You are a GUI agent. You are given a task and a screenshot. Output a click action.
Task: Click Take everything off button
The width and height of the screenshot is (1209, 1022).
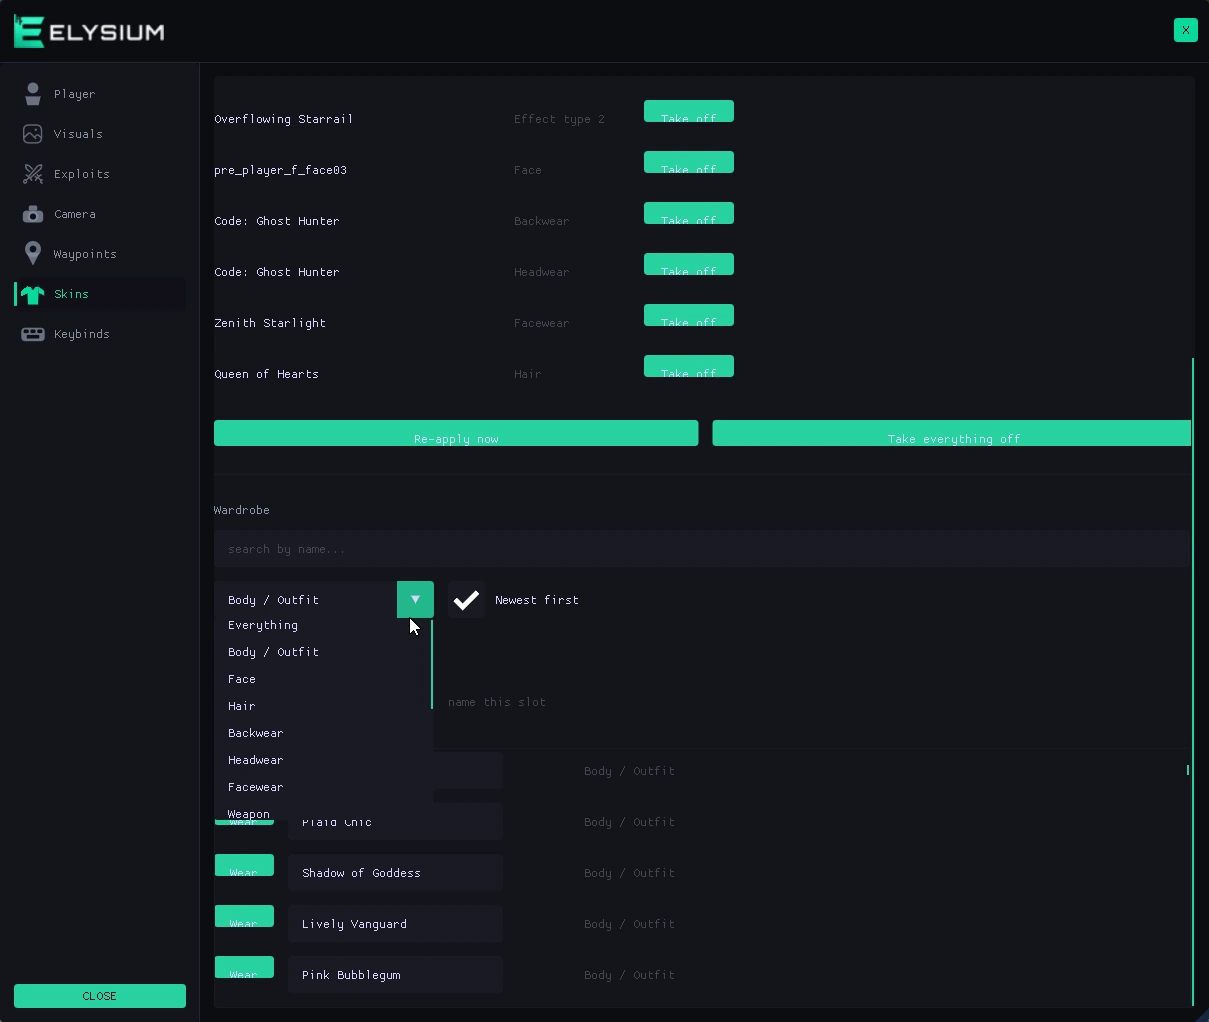[952, 433]
